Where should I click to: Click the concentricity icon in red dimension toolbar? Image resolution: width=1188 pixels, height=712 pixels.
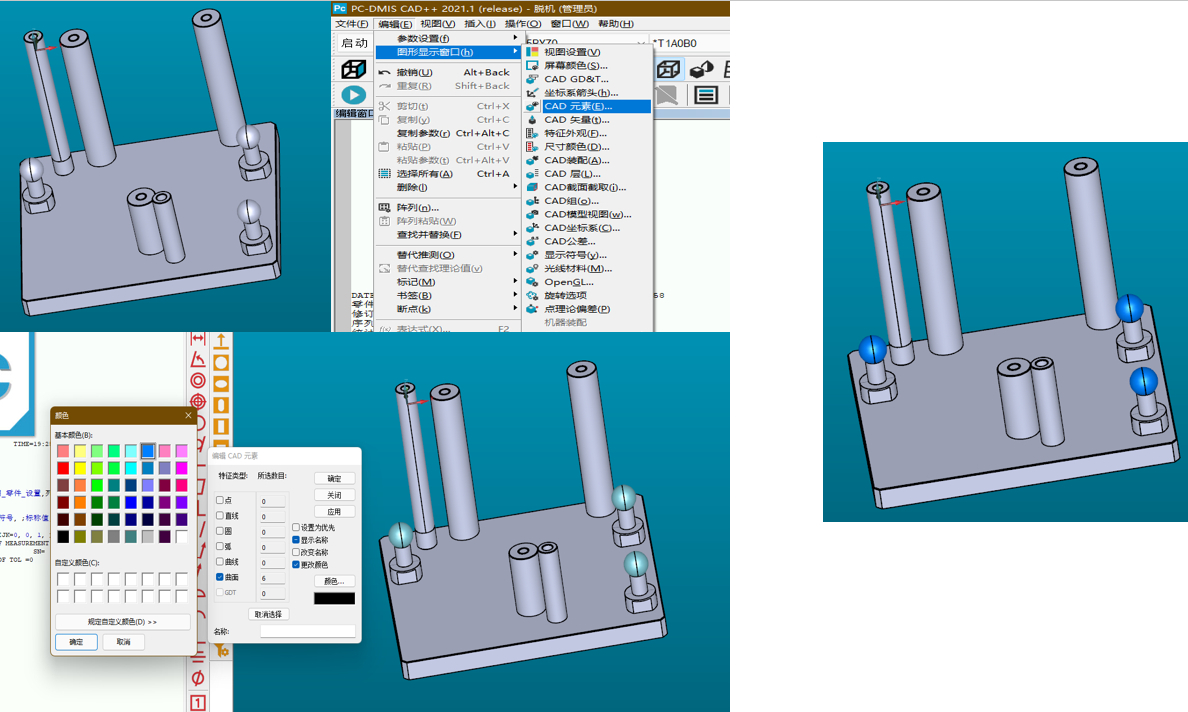pyautogui.click(x=198, y=380)
